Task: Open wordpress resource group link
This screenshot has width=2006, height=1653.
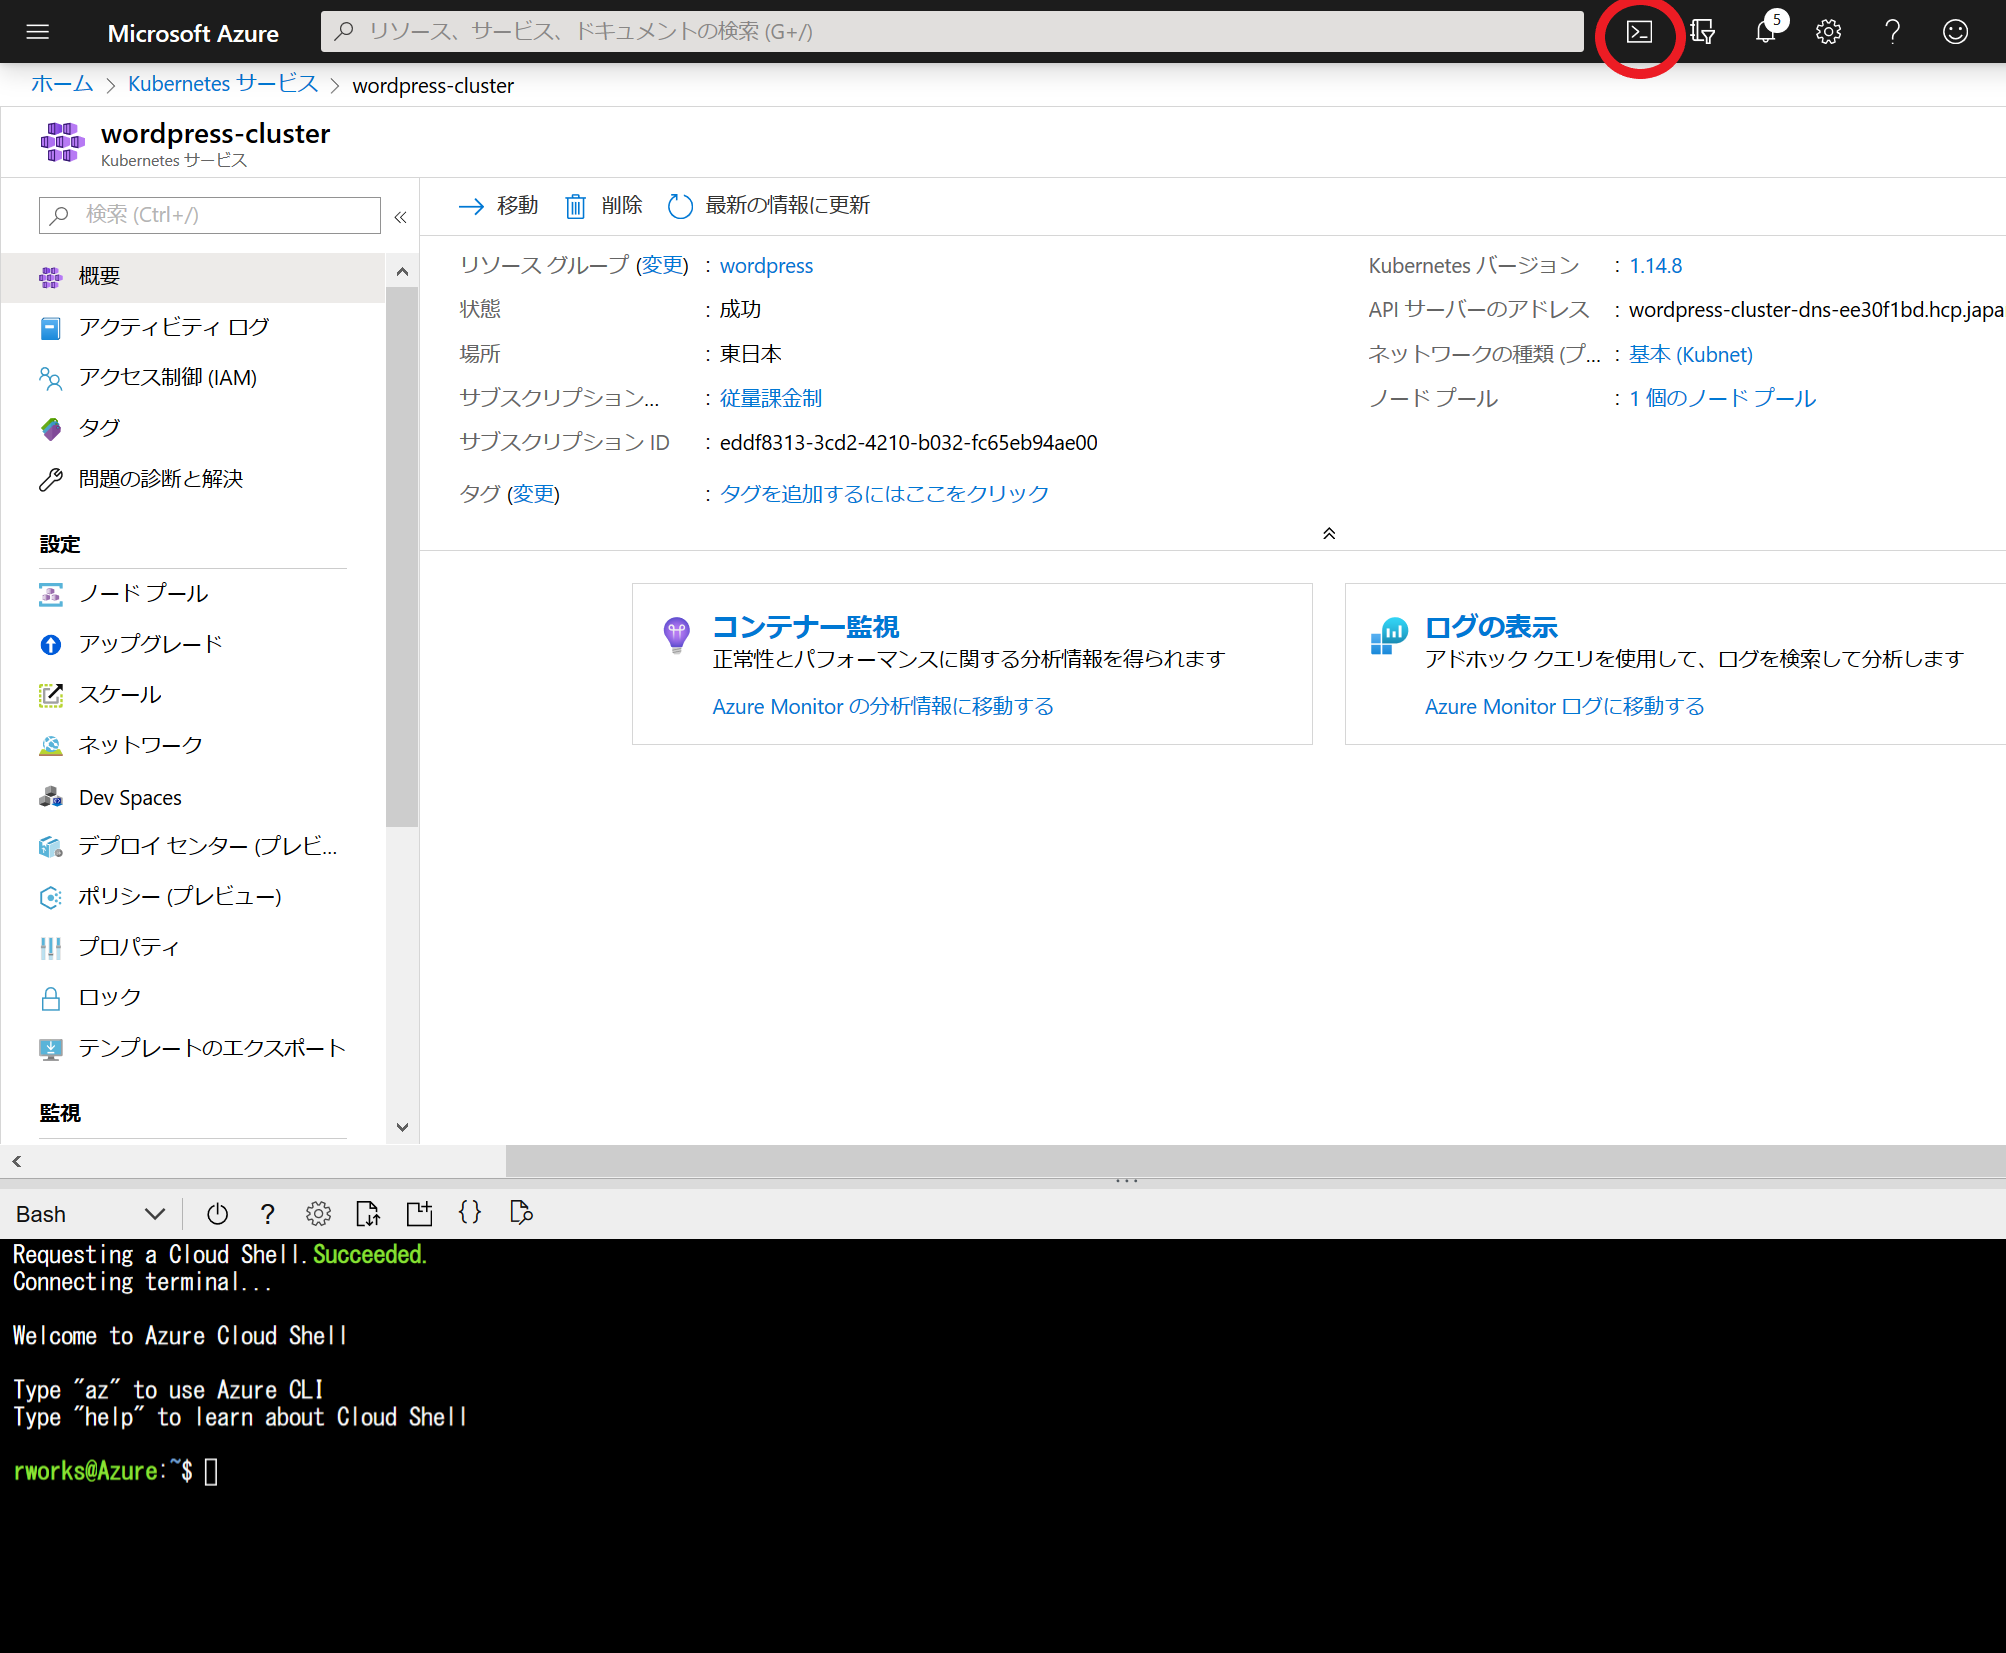Action: 767,266
